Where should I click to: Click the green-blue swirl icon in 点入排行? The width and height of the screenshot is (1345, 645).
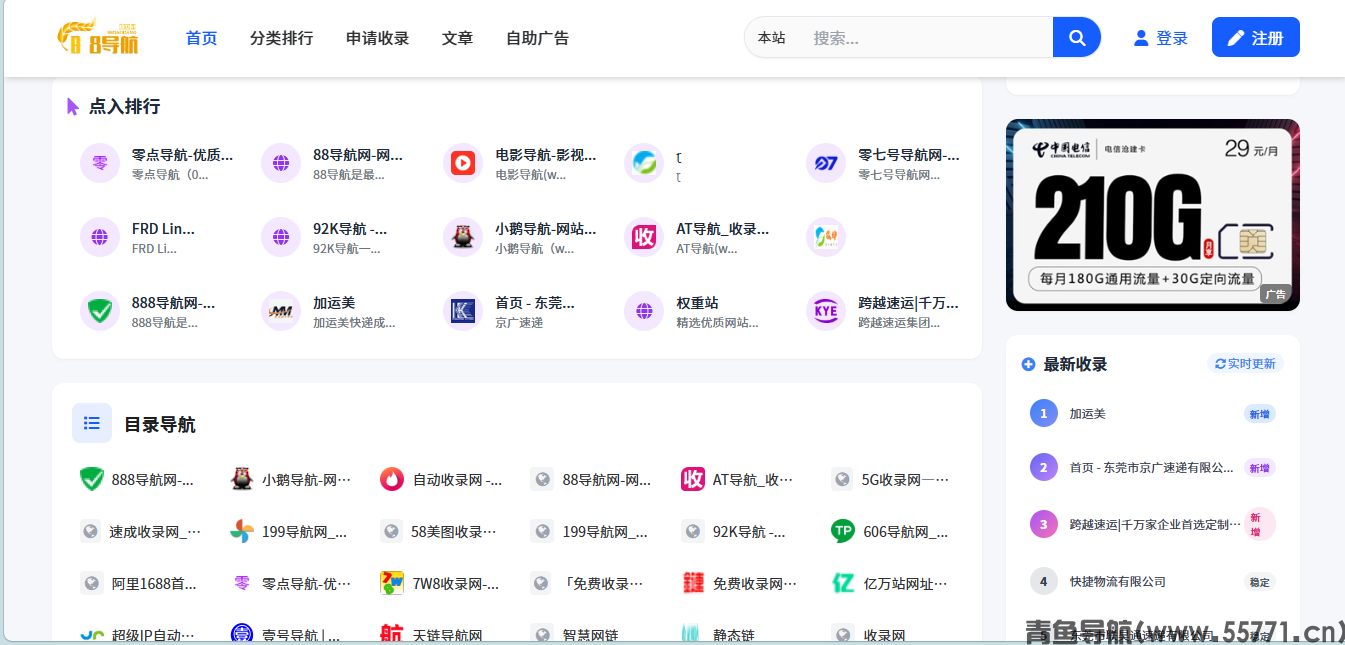644,163
